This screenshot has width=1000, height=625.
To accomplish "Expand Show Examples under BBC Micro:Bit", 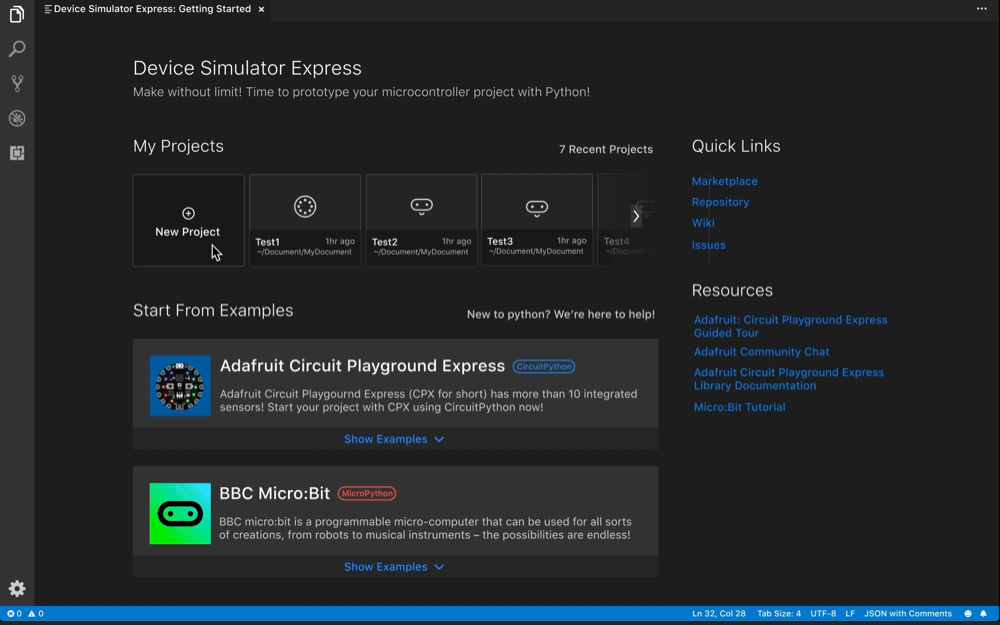I will (x=394, y=567).
